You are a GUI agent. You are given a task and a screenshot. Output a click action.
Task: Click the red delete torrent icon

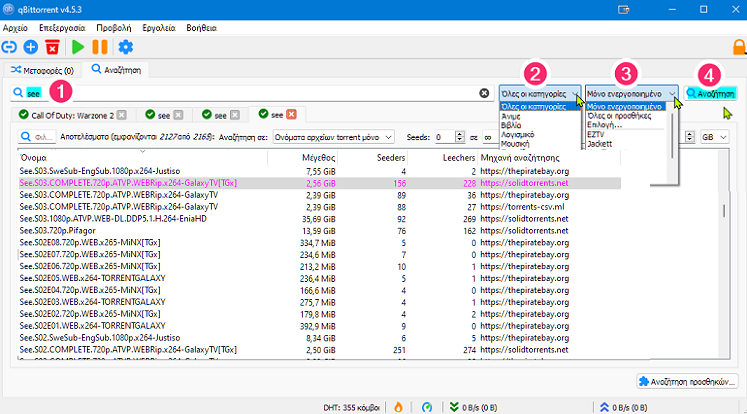(x=52, y=47)
